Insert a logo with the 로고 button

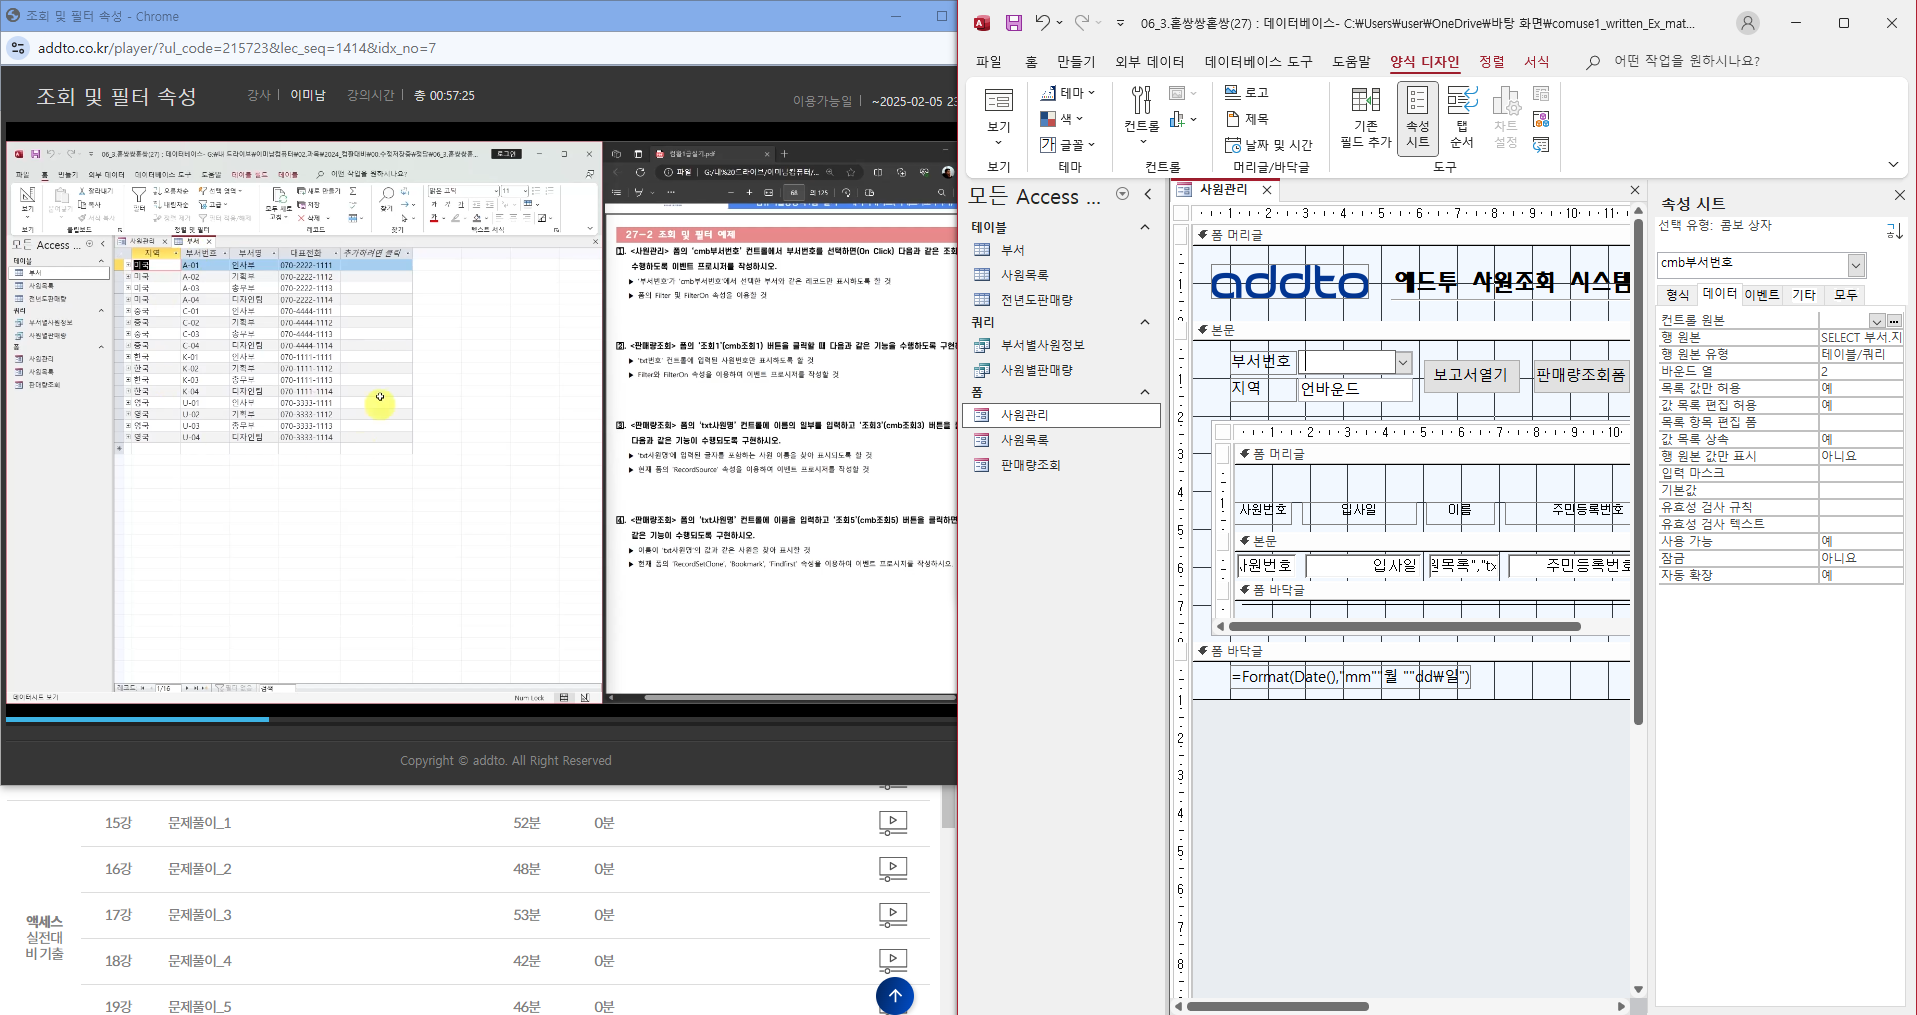(1247, 92)
